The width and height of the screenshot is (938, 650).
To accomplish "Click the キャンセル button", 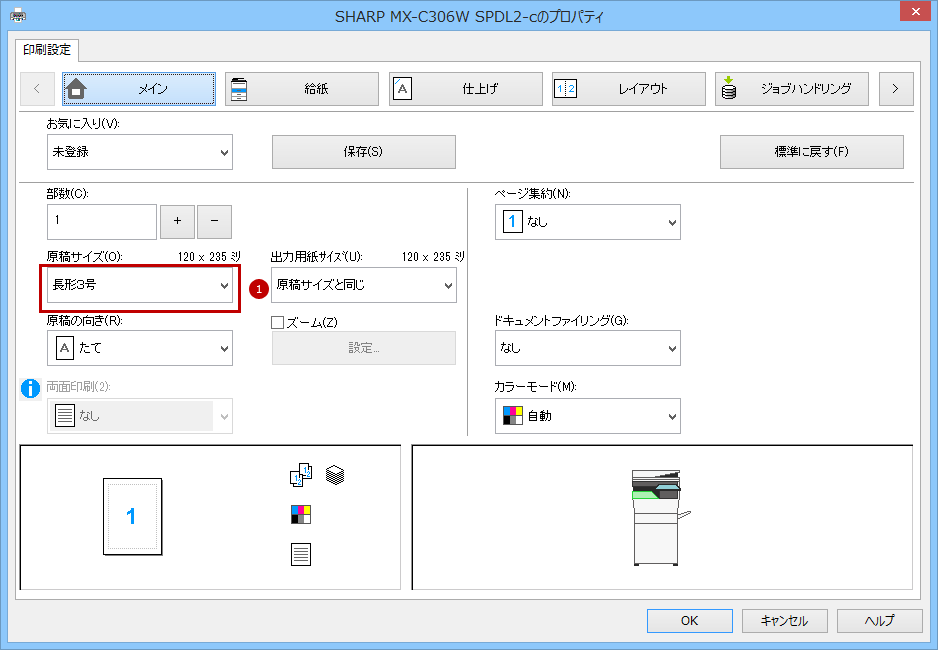I will tap(785, 621).
